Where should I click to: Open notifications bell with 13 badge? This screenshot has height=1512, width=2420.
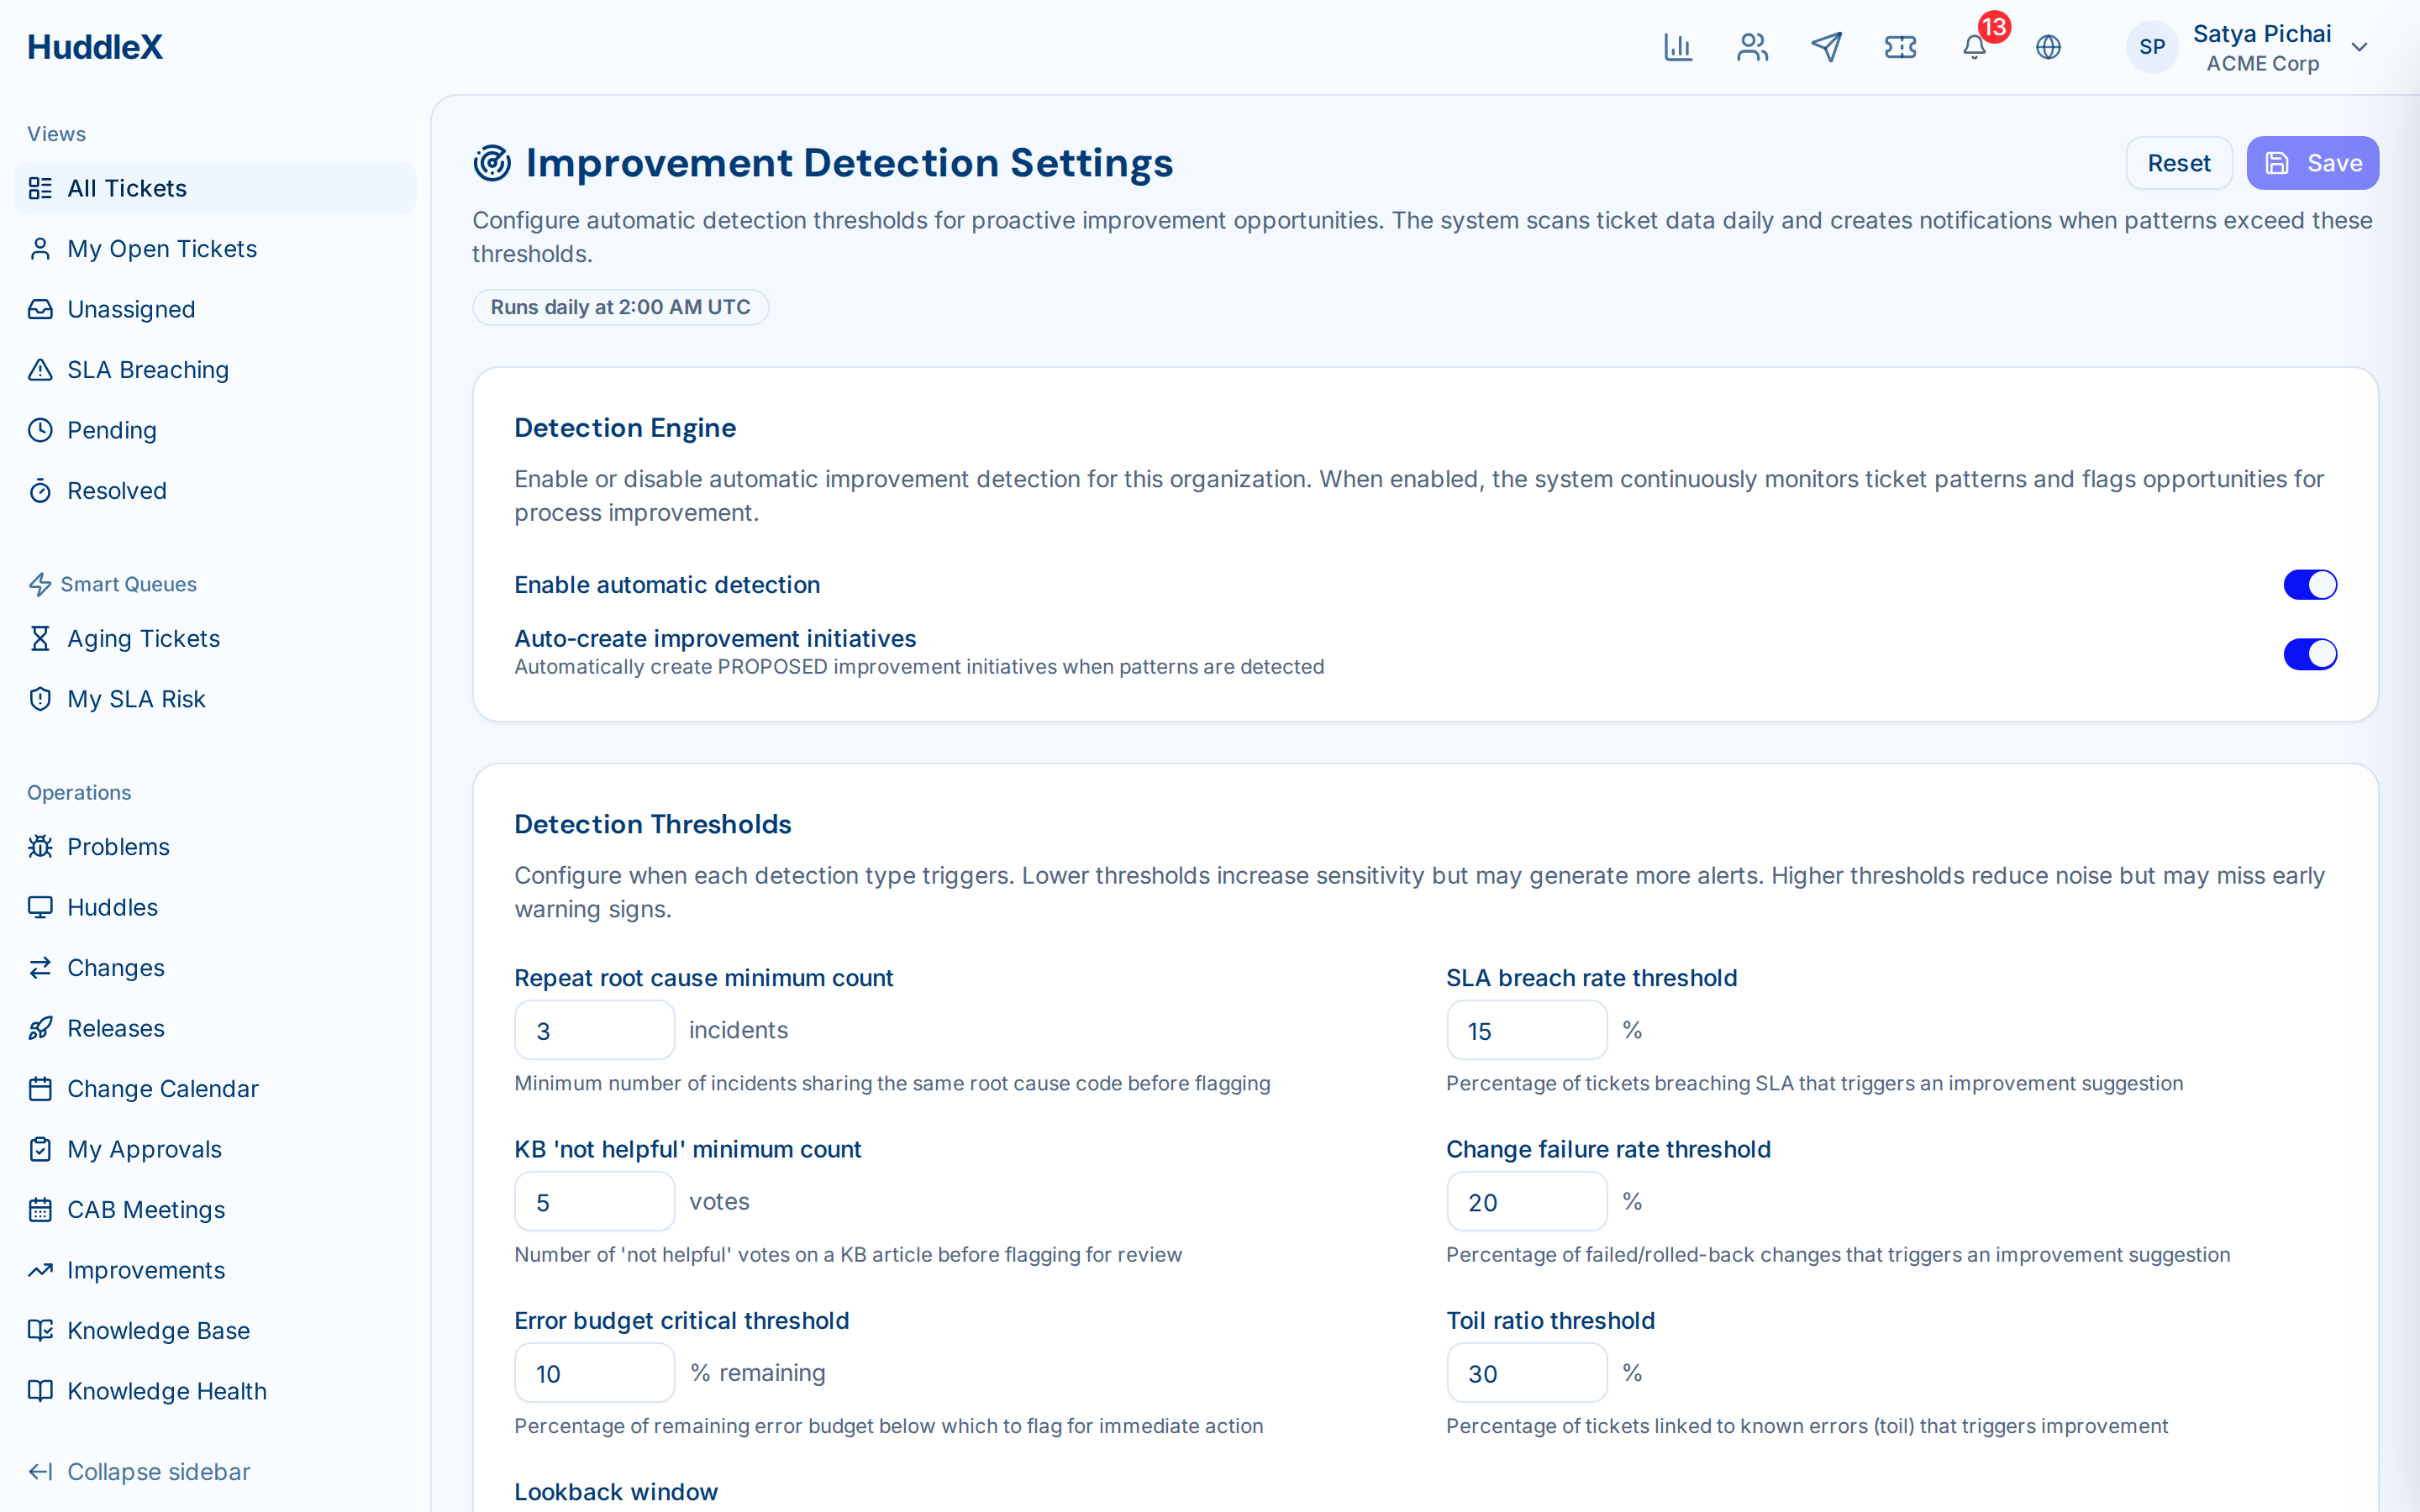pyautogui.click(x=1975, y=47)
